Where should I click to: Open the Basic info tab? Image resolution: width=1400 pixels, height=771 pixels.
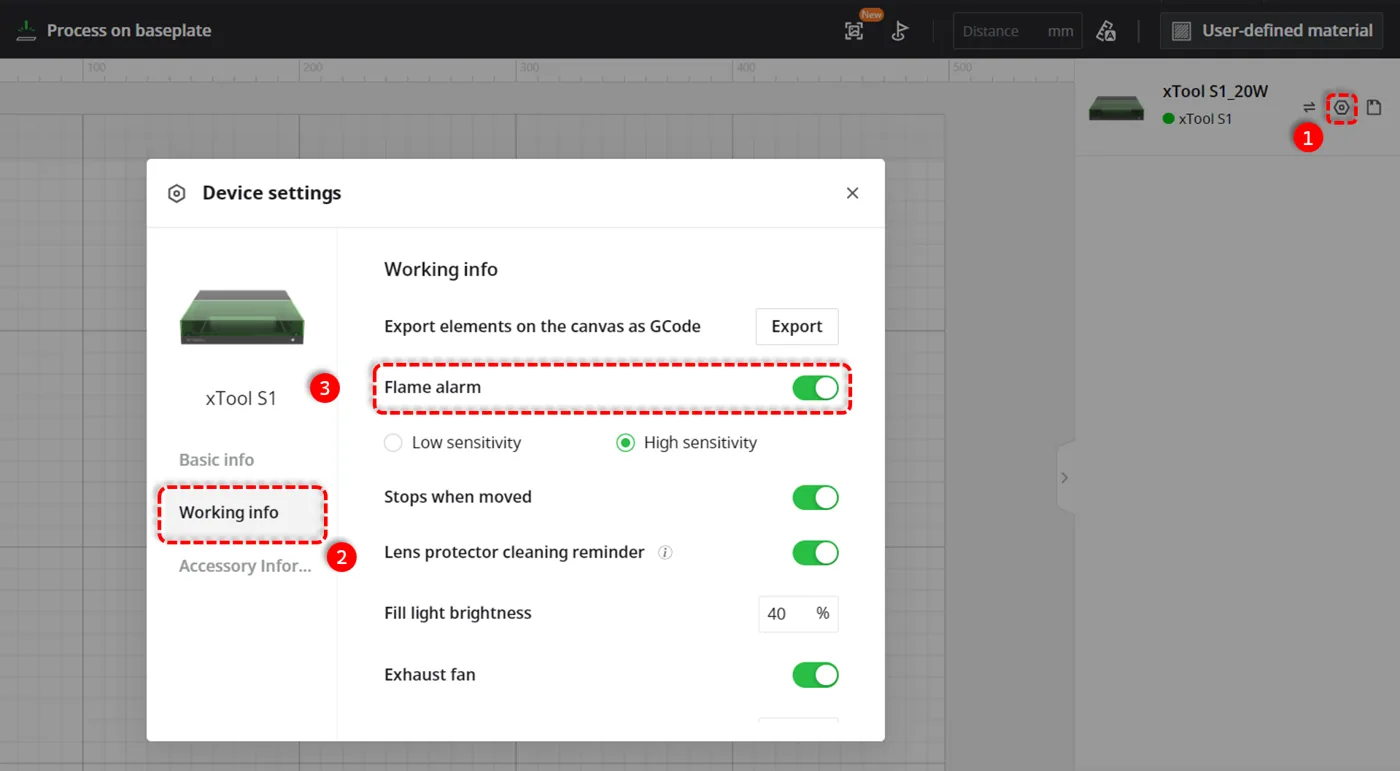[x=217, y=460]
